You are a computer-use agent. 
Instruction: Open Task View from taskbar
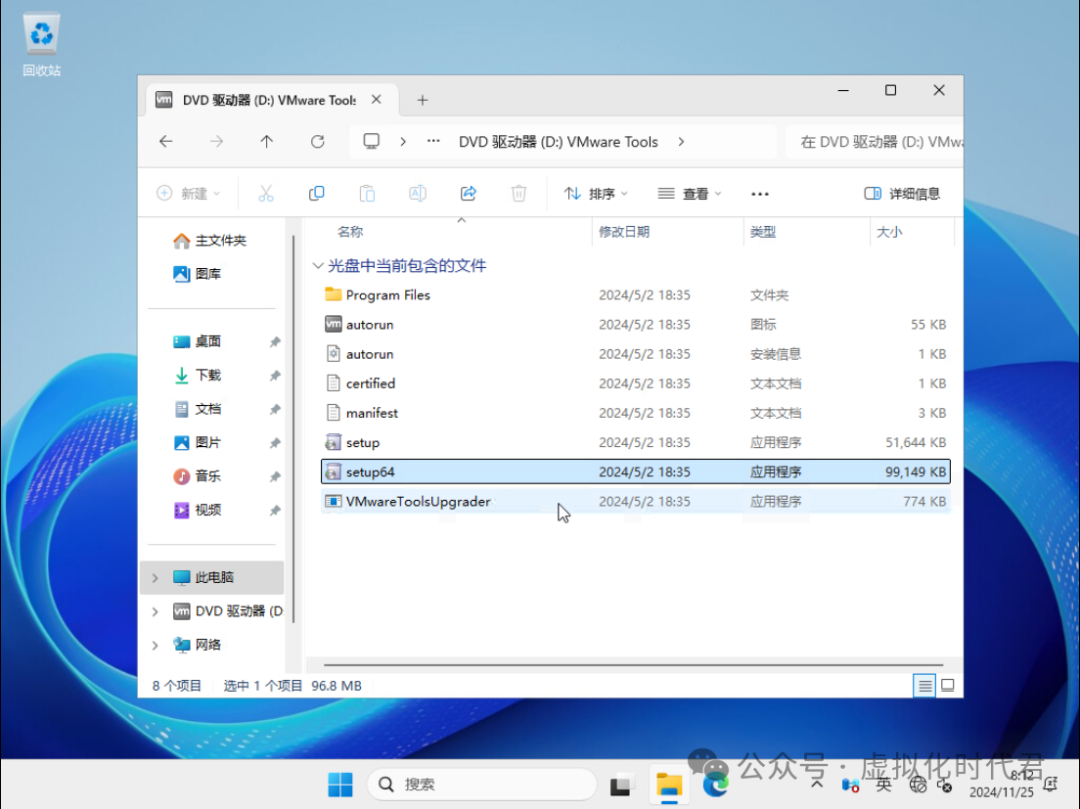click(x=620, y=784)
